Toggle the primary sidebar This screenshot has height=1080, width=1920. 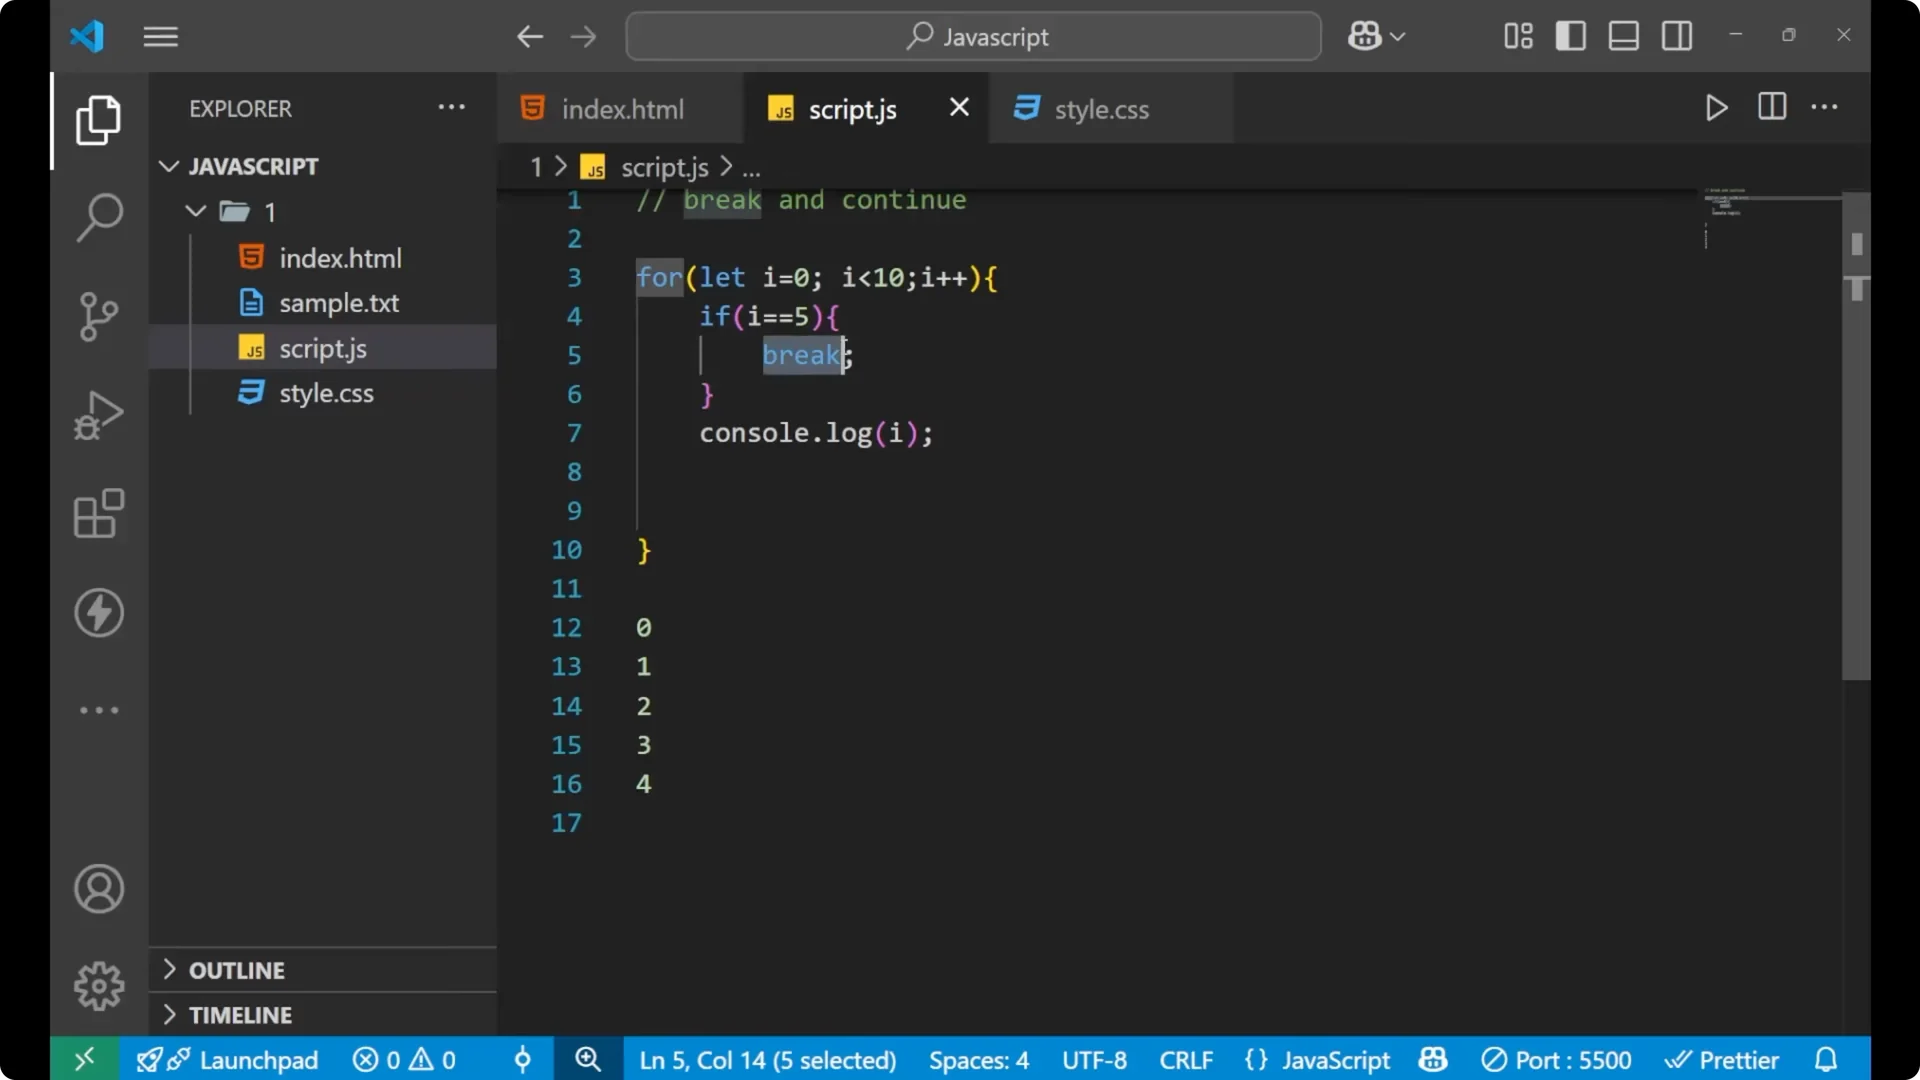point(1570,35)
